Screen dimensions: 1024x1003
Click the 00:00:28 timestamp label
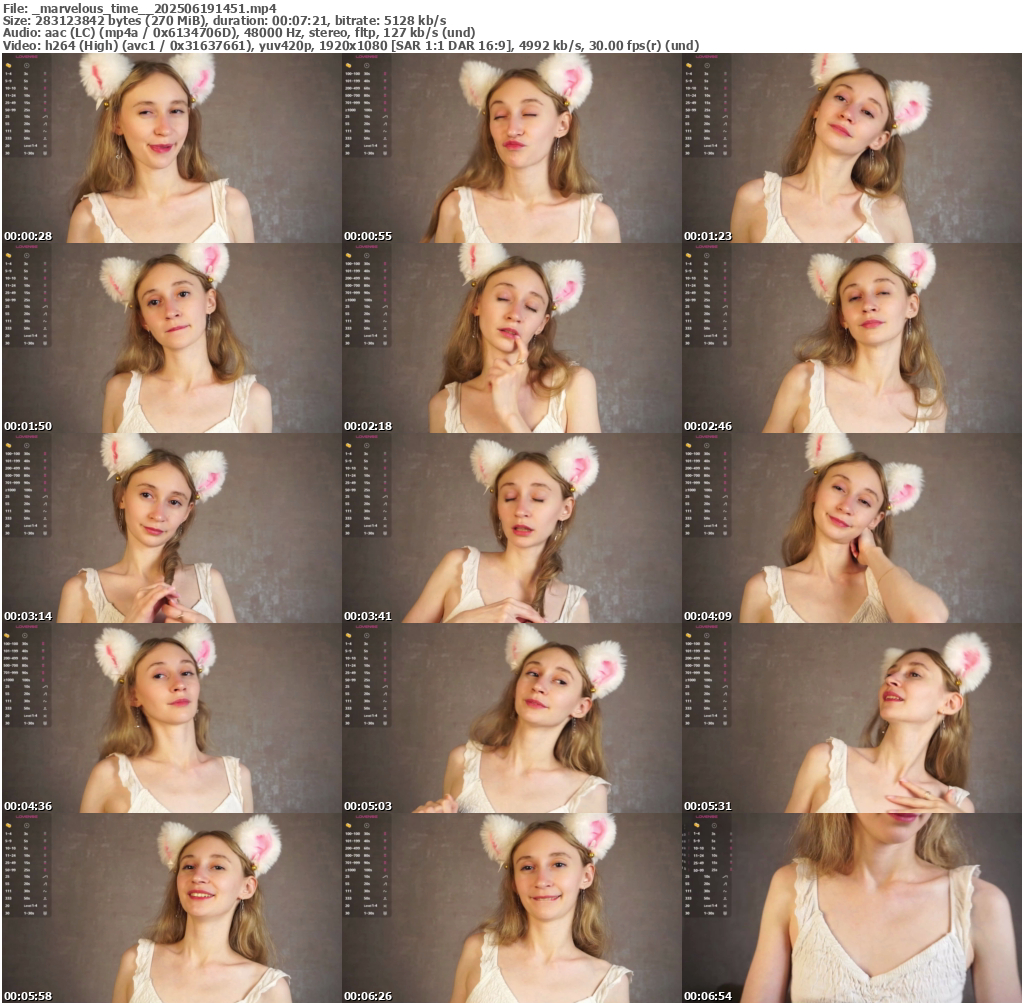coord(28,236)
